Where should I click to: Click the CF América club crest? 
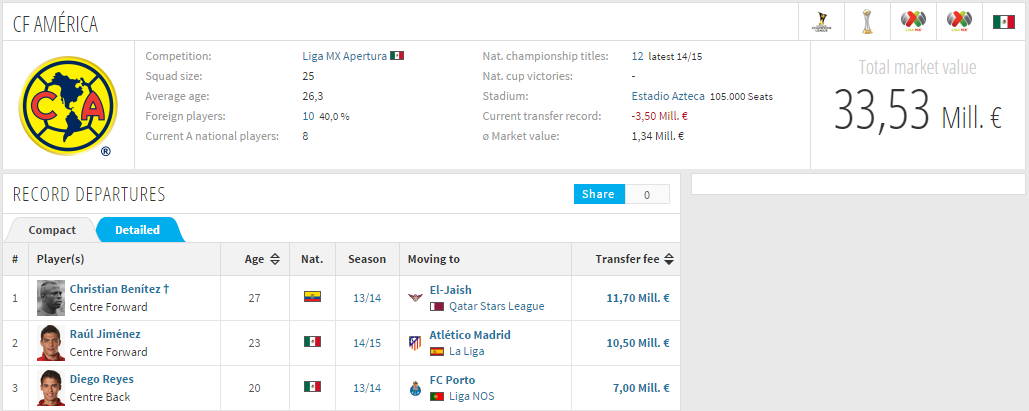[68, 106]
